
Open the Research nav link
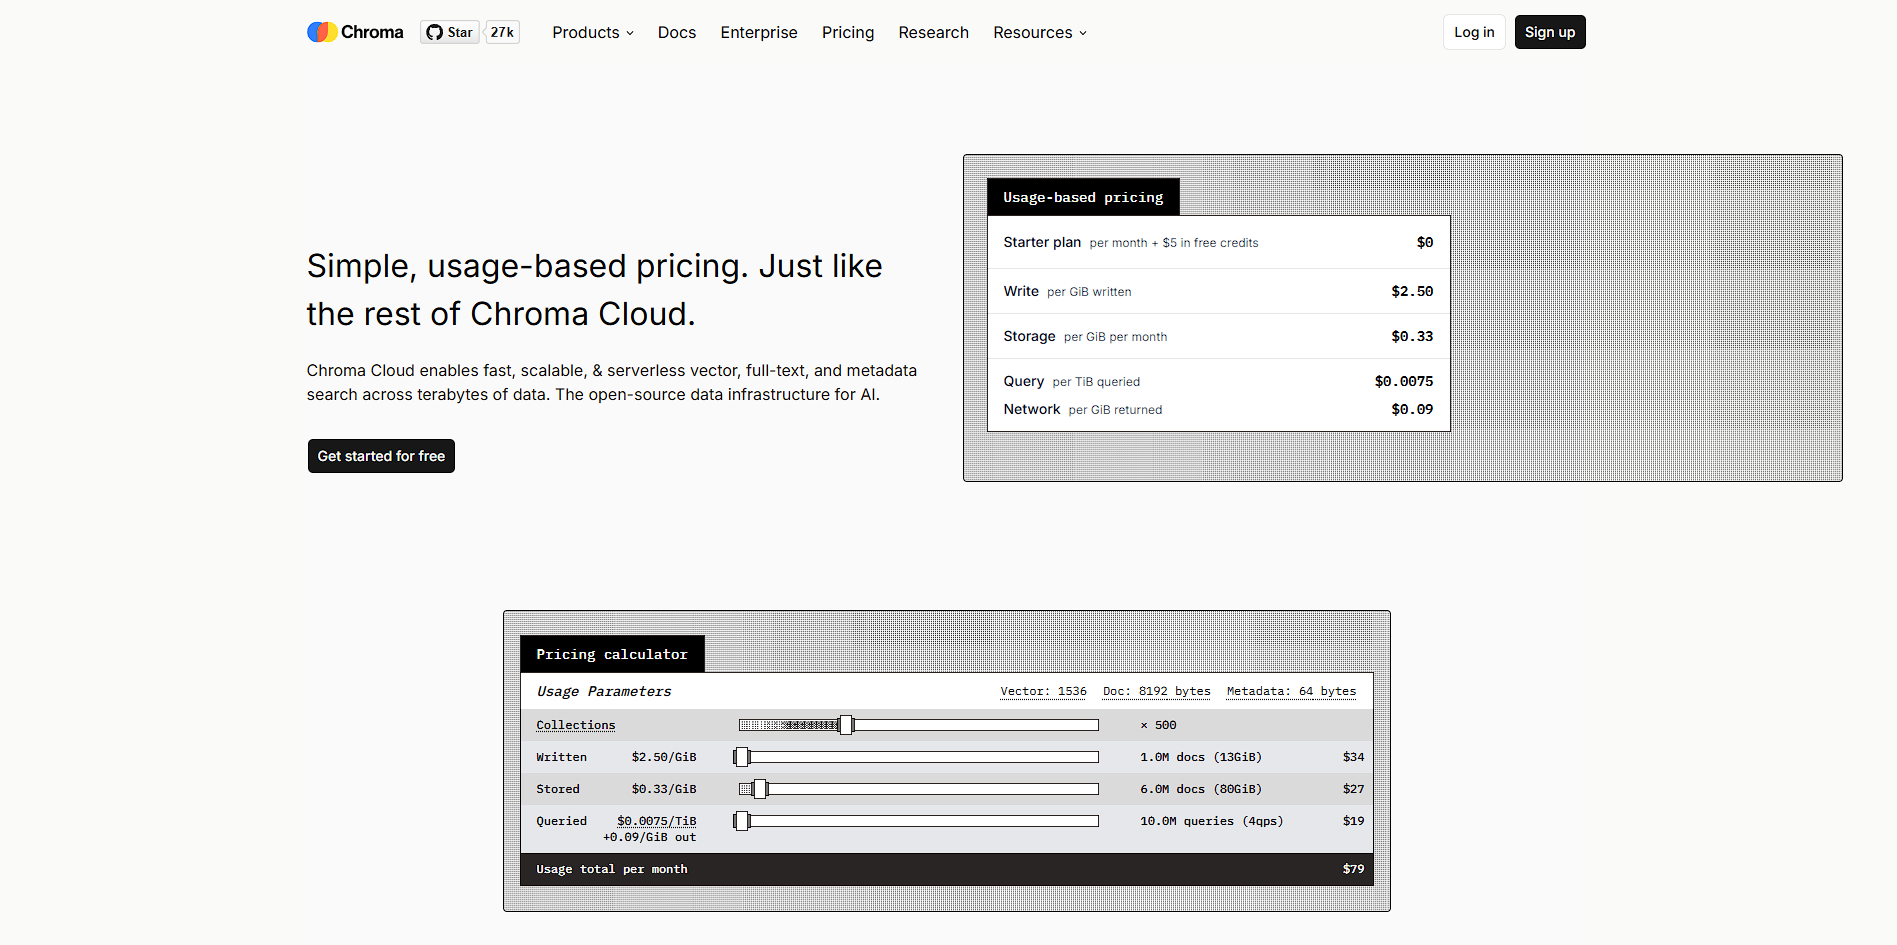(x=934, y=32)
